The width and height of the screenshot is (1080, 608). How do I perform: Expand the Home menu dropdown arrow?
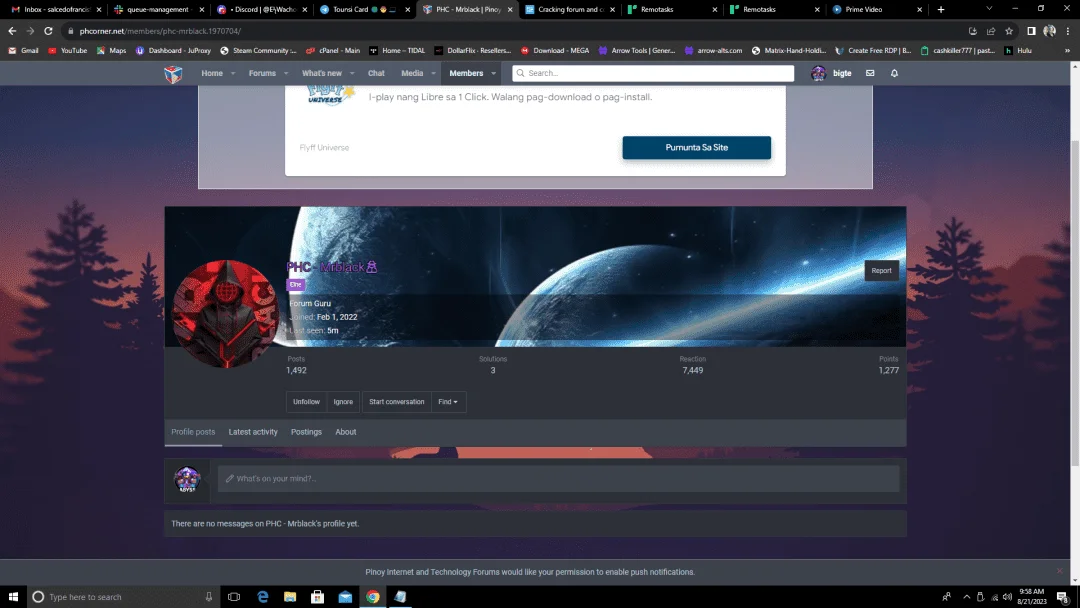233,74
